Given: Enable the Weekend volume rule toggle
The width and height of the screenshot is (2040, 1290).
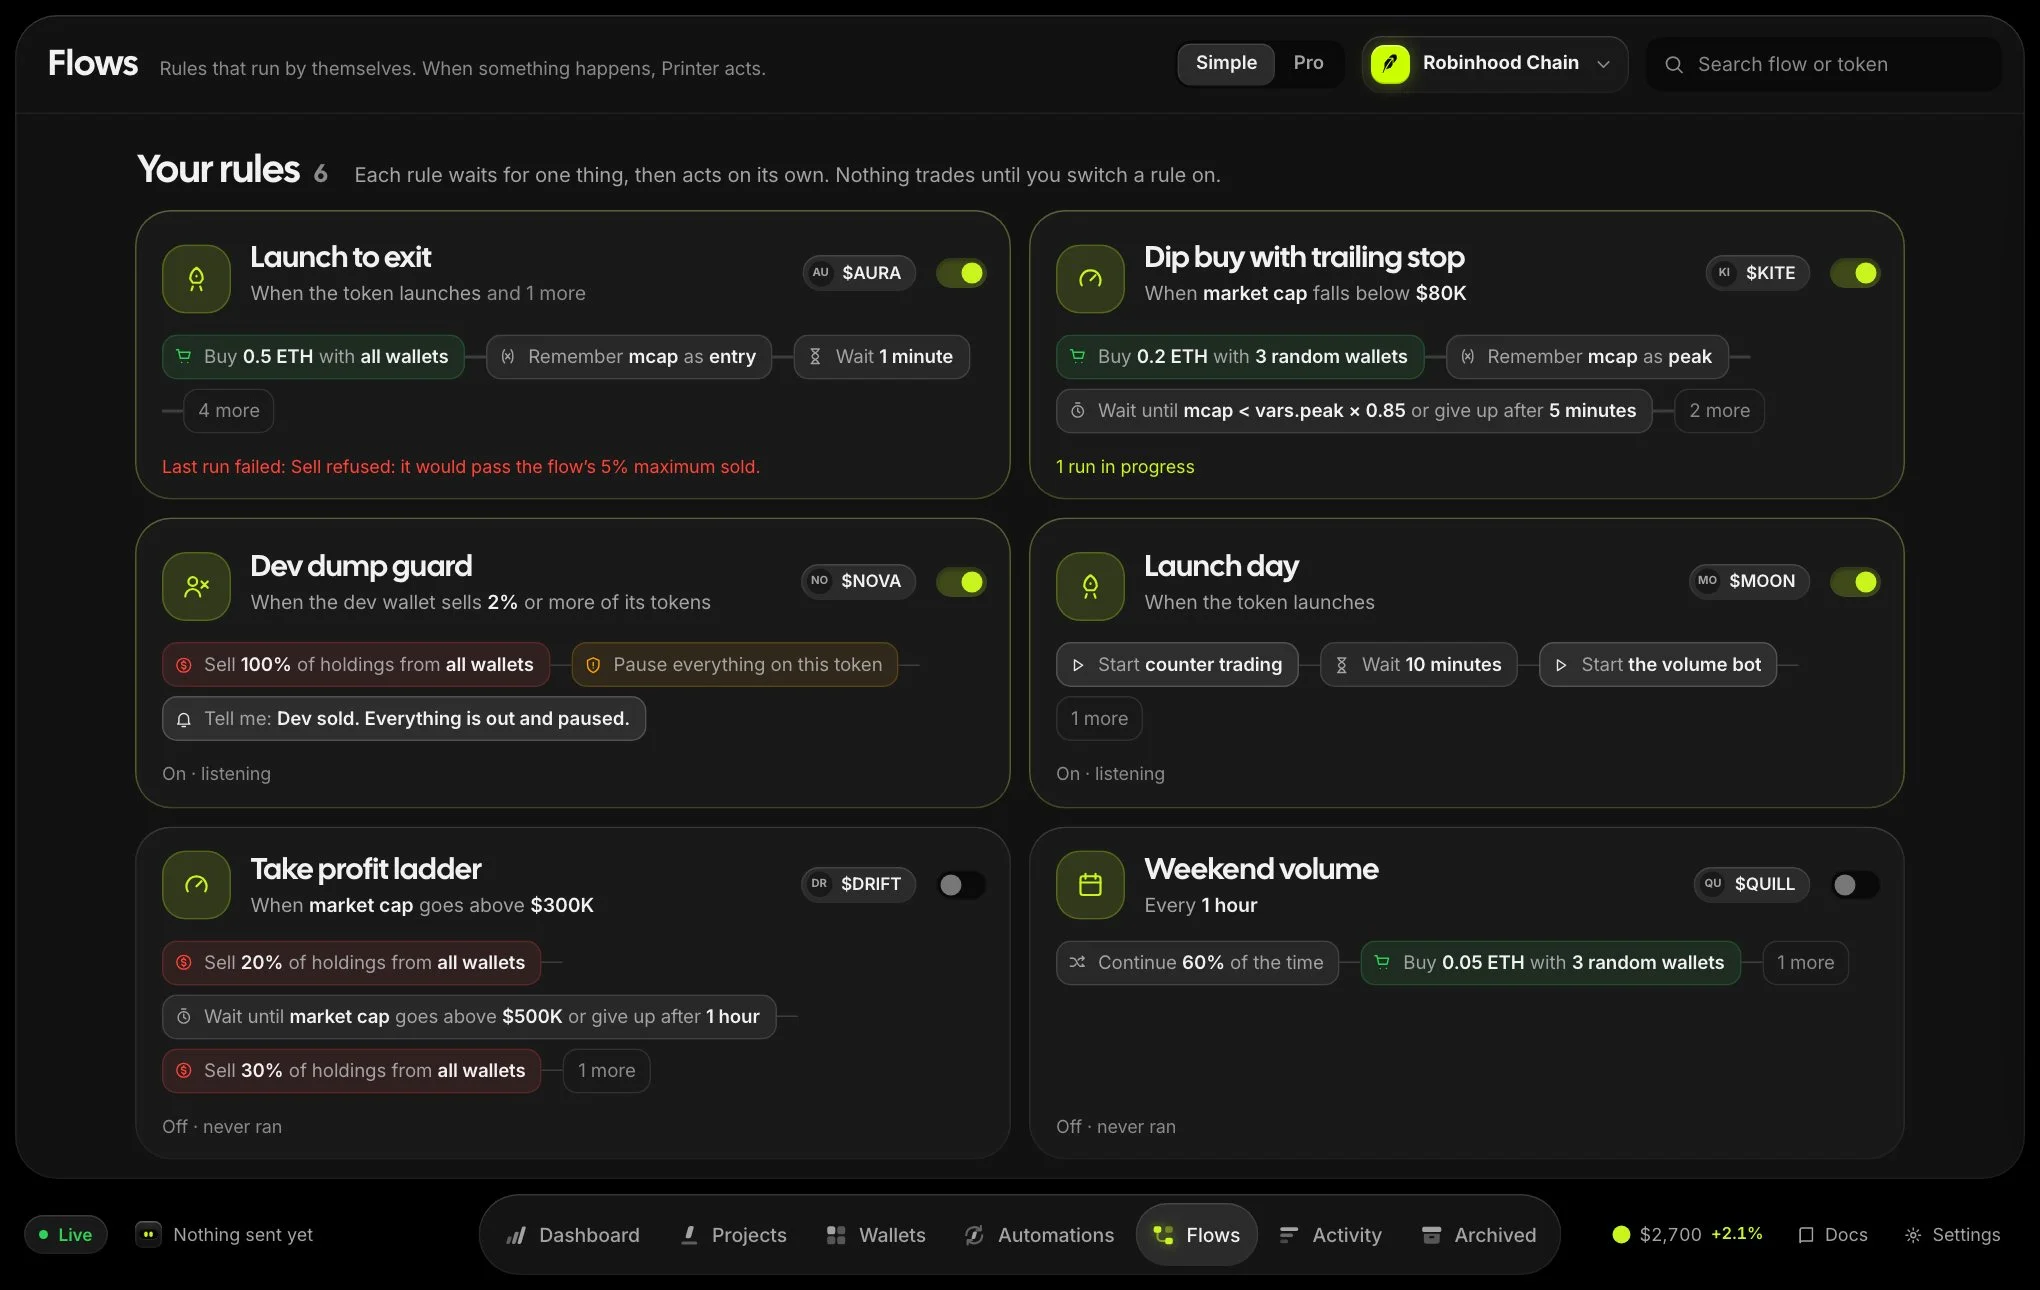Looking at the screenshot, I should (1855, 885).
